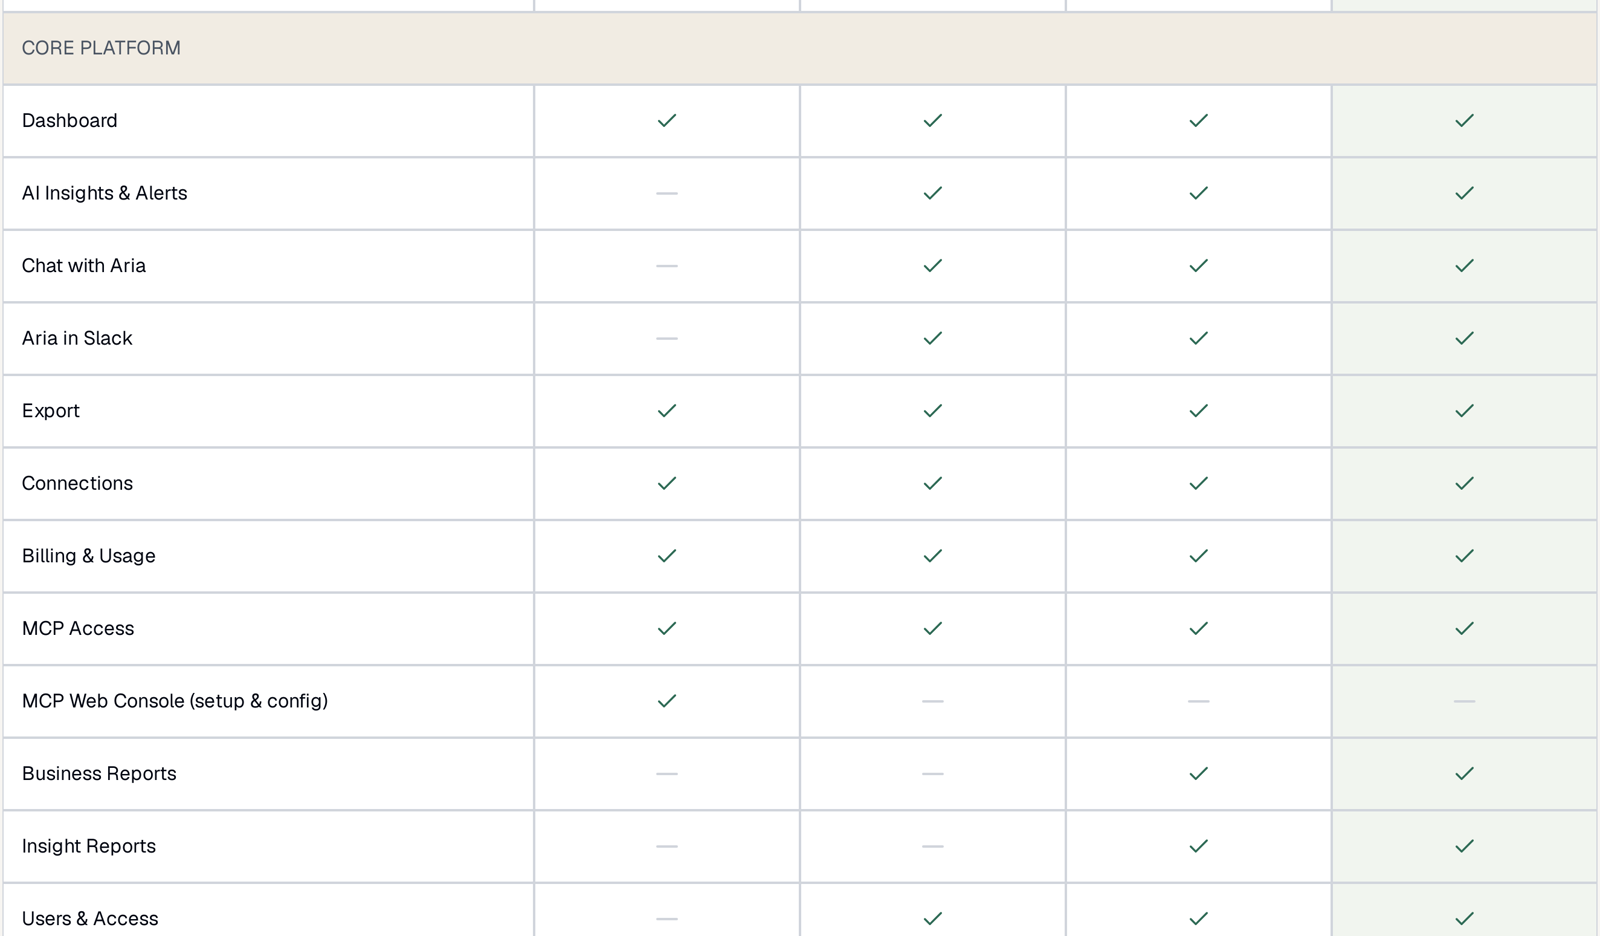Image resolution: width=1600 pixels, height=936 pixels.
Task: Click the Dashboard feature label
Action: point(70,120)
